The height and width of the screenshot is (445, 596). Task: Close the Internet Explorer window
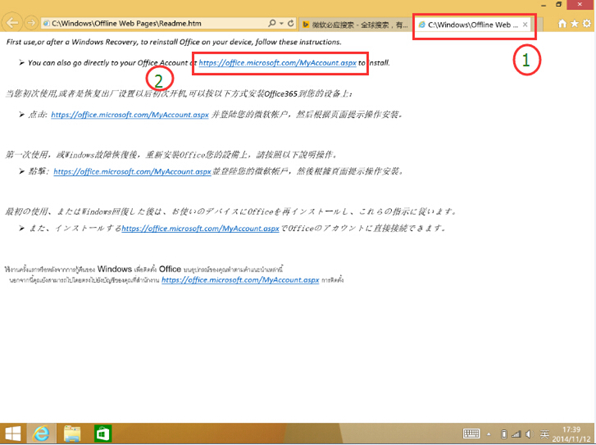pos(580,5)
